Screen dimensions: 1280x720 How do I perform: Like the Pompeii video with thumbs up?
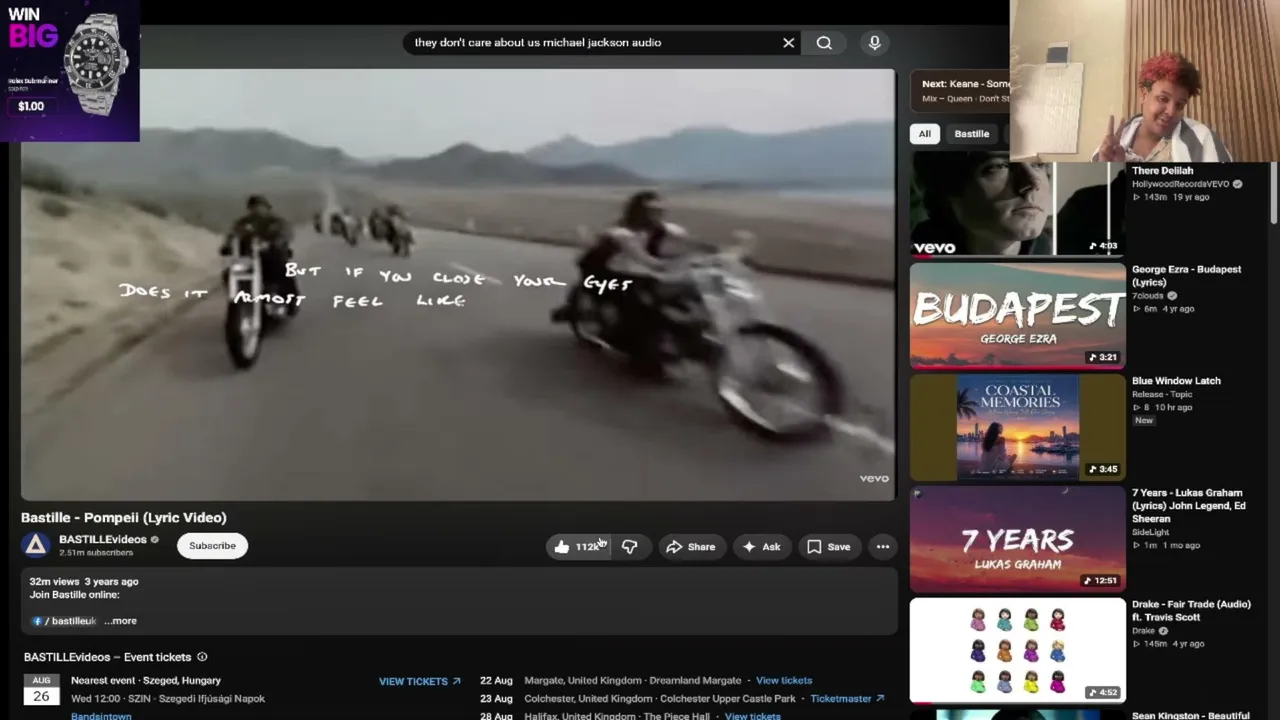577,547
